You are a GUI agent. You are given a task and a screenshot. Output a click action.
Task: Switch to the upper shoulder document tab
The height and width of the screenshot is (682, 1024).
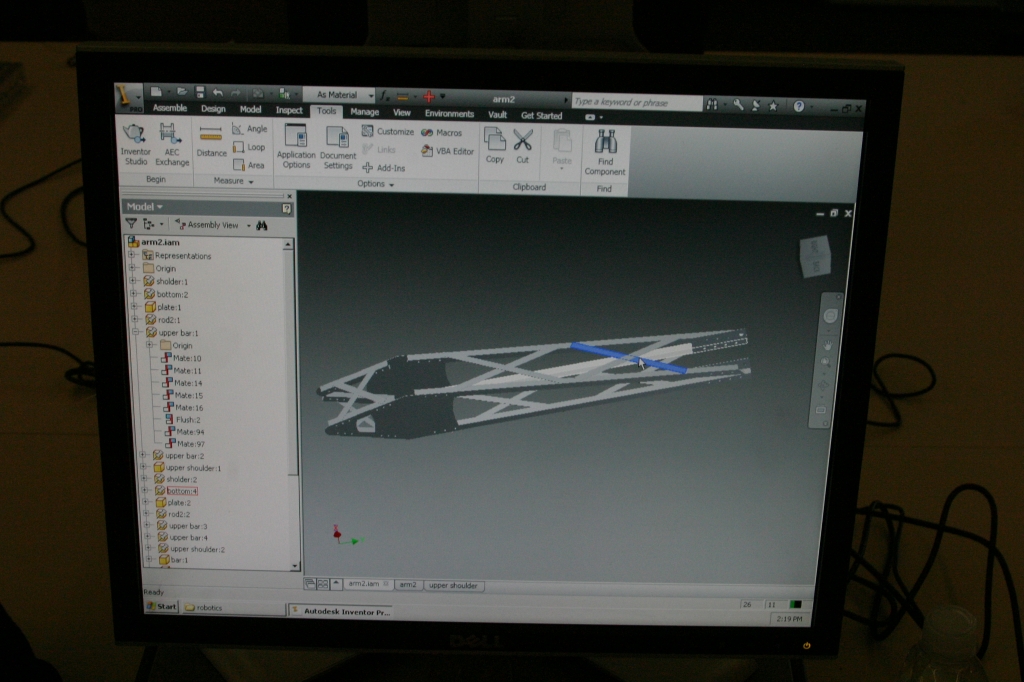click(453, 585)
